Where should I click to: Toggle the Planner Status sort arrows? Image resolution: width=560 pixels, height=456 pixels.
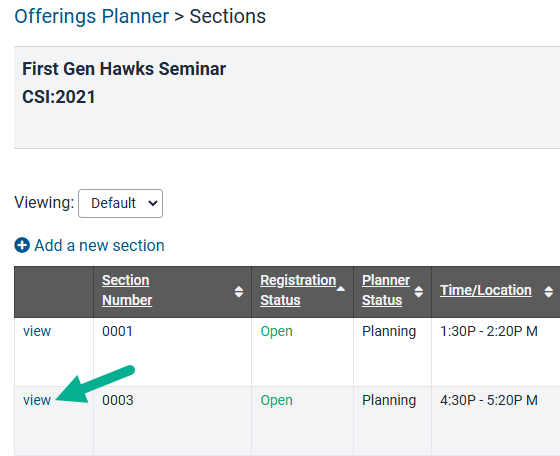tap(419, 292)
